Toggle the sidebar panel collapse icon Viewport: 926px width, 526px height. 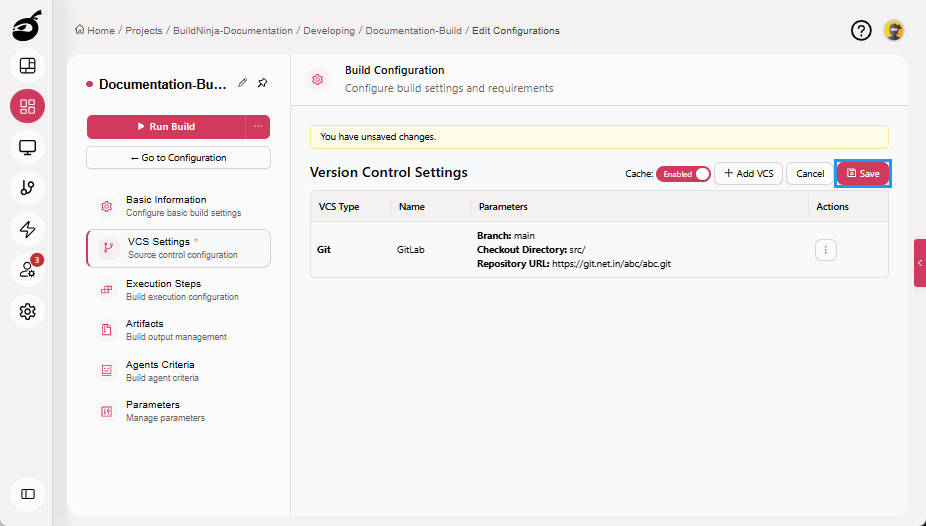click(27, 494)
